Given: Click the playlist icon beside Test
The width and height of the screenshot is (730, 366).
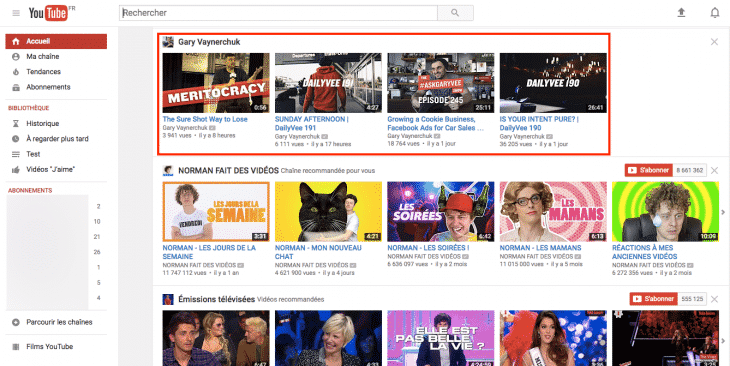Looking at the screenshot, I should (x=16, y=154).
